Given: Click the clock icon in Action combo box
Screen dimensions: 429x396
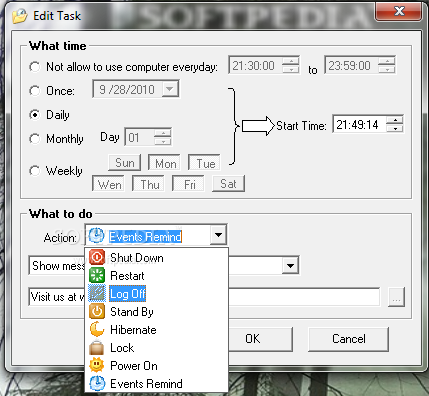Looking at the screenshot, I should point(97,236).
